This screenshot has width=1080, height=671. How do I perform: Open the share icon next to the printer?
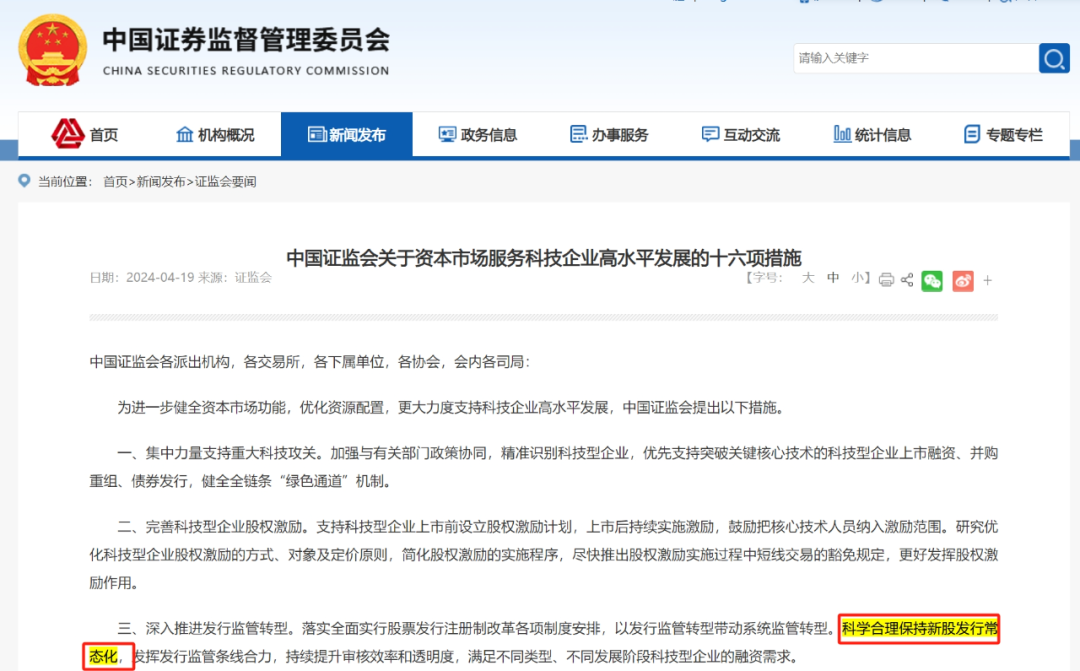coord(907,281)
